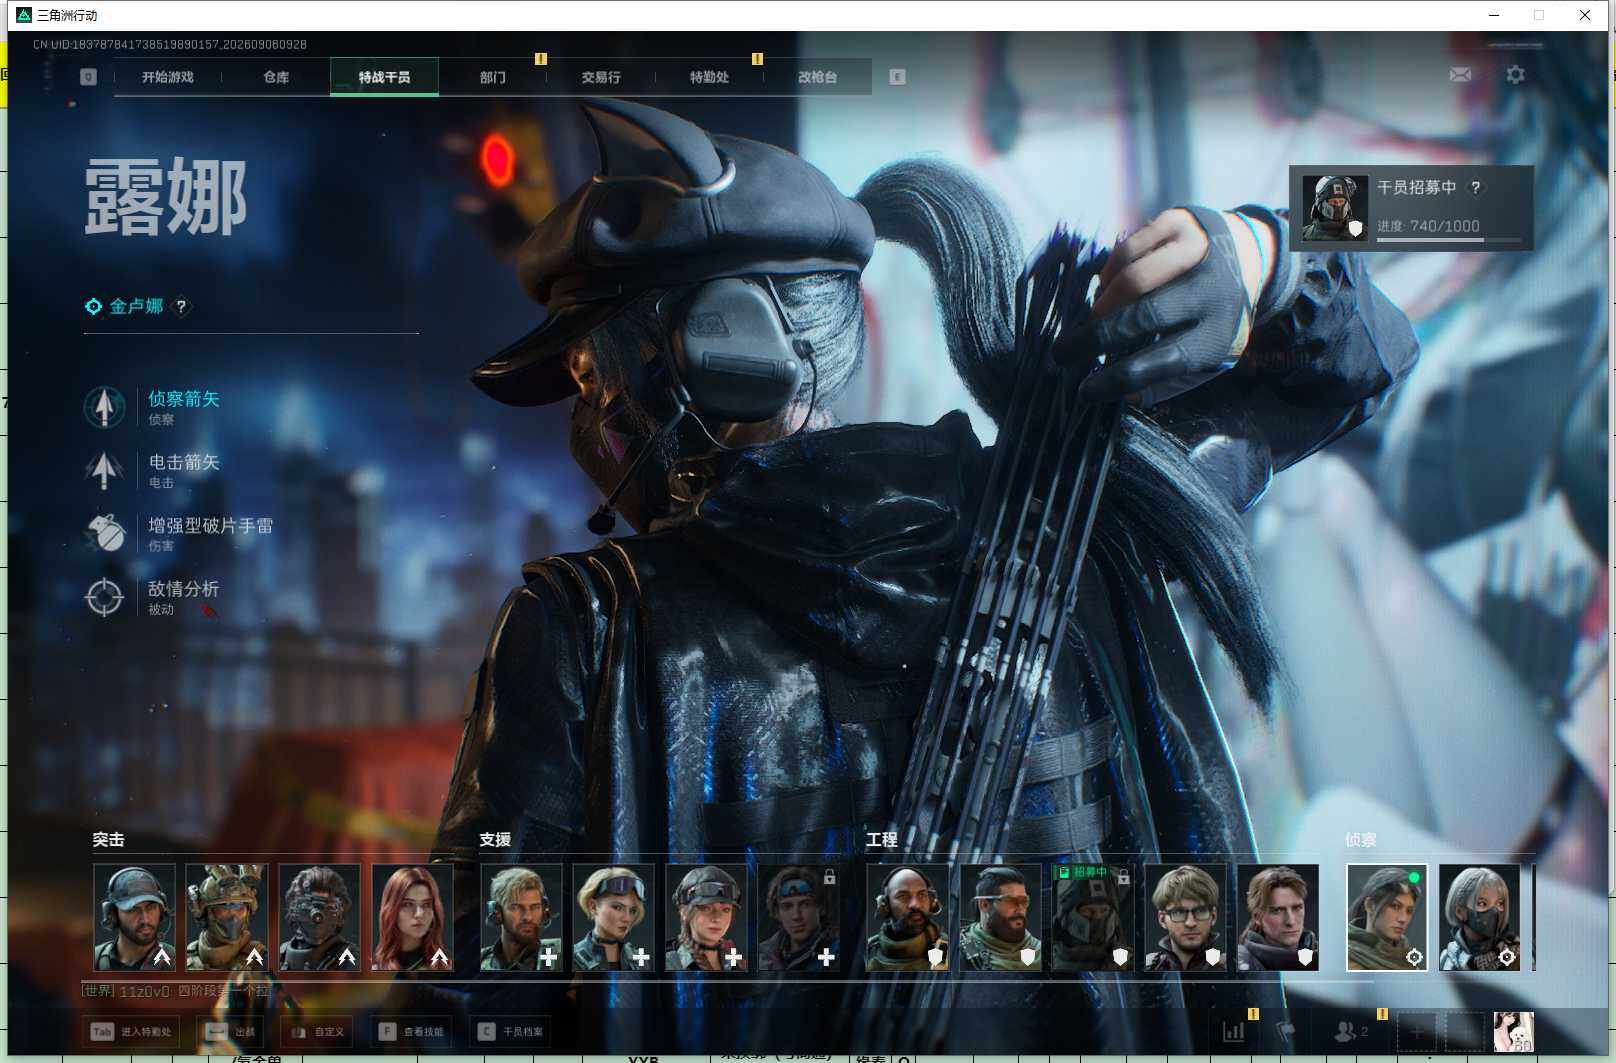Select the 增强型破片手雷 grenade icon
The width and height of the screenshot is (1616, 1063).
click(104, 533)
